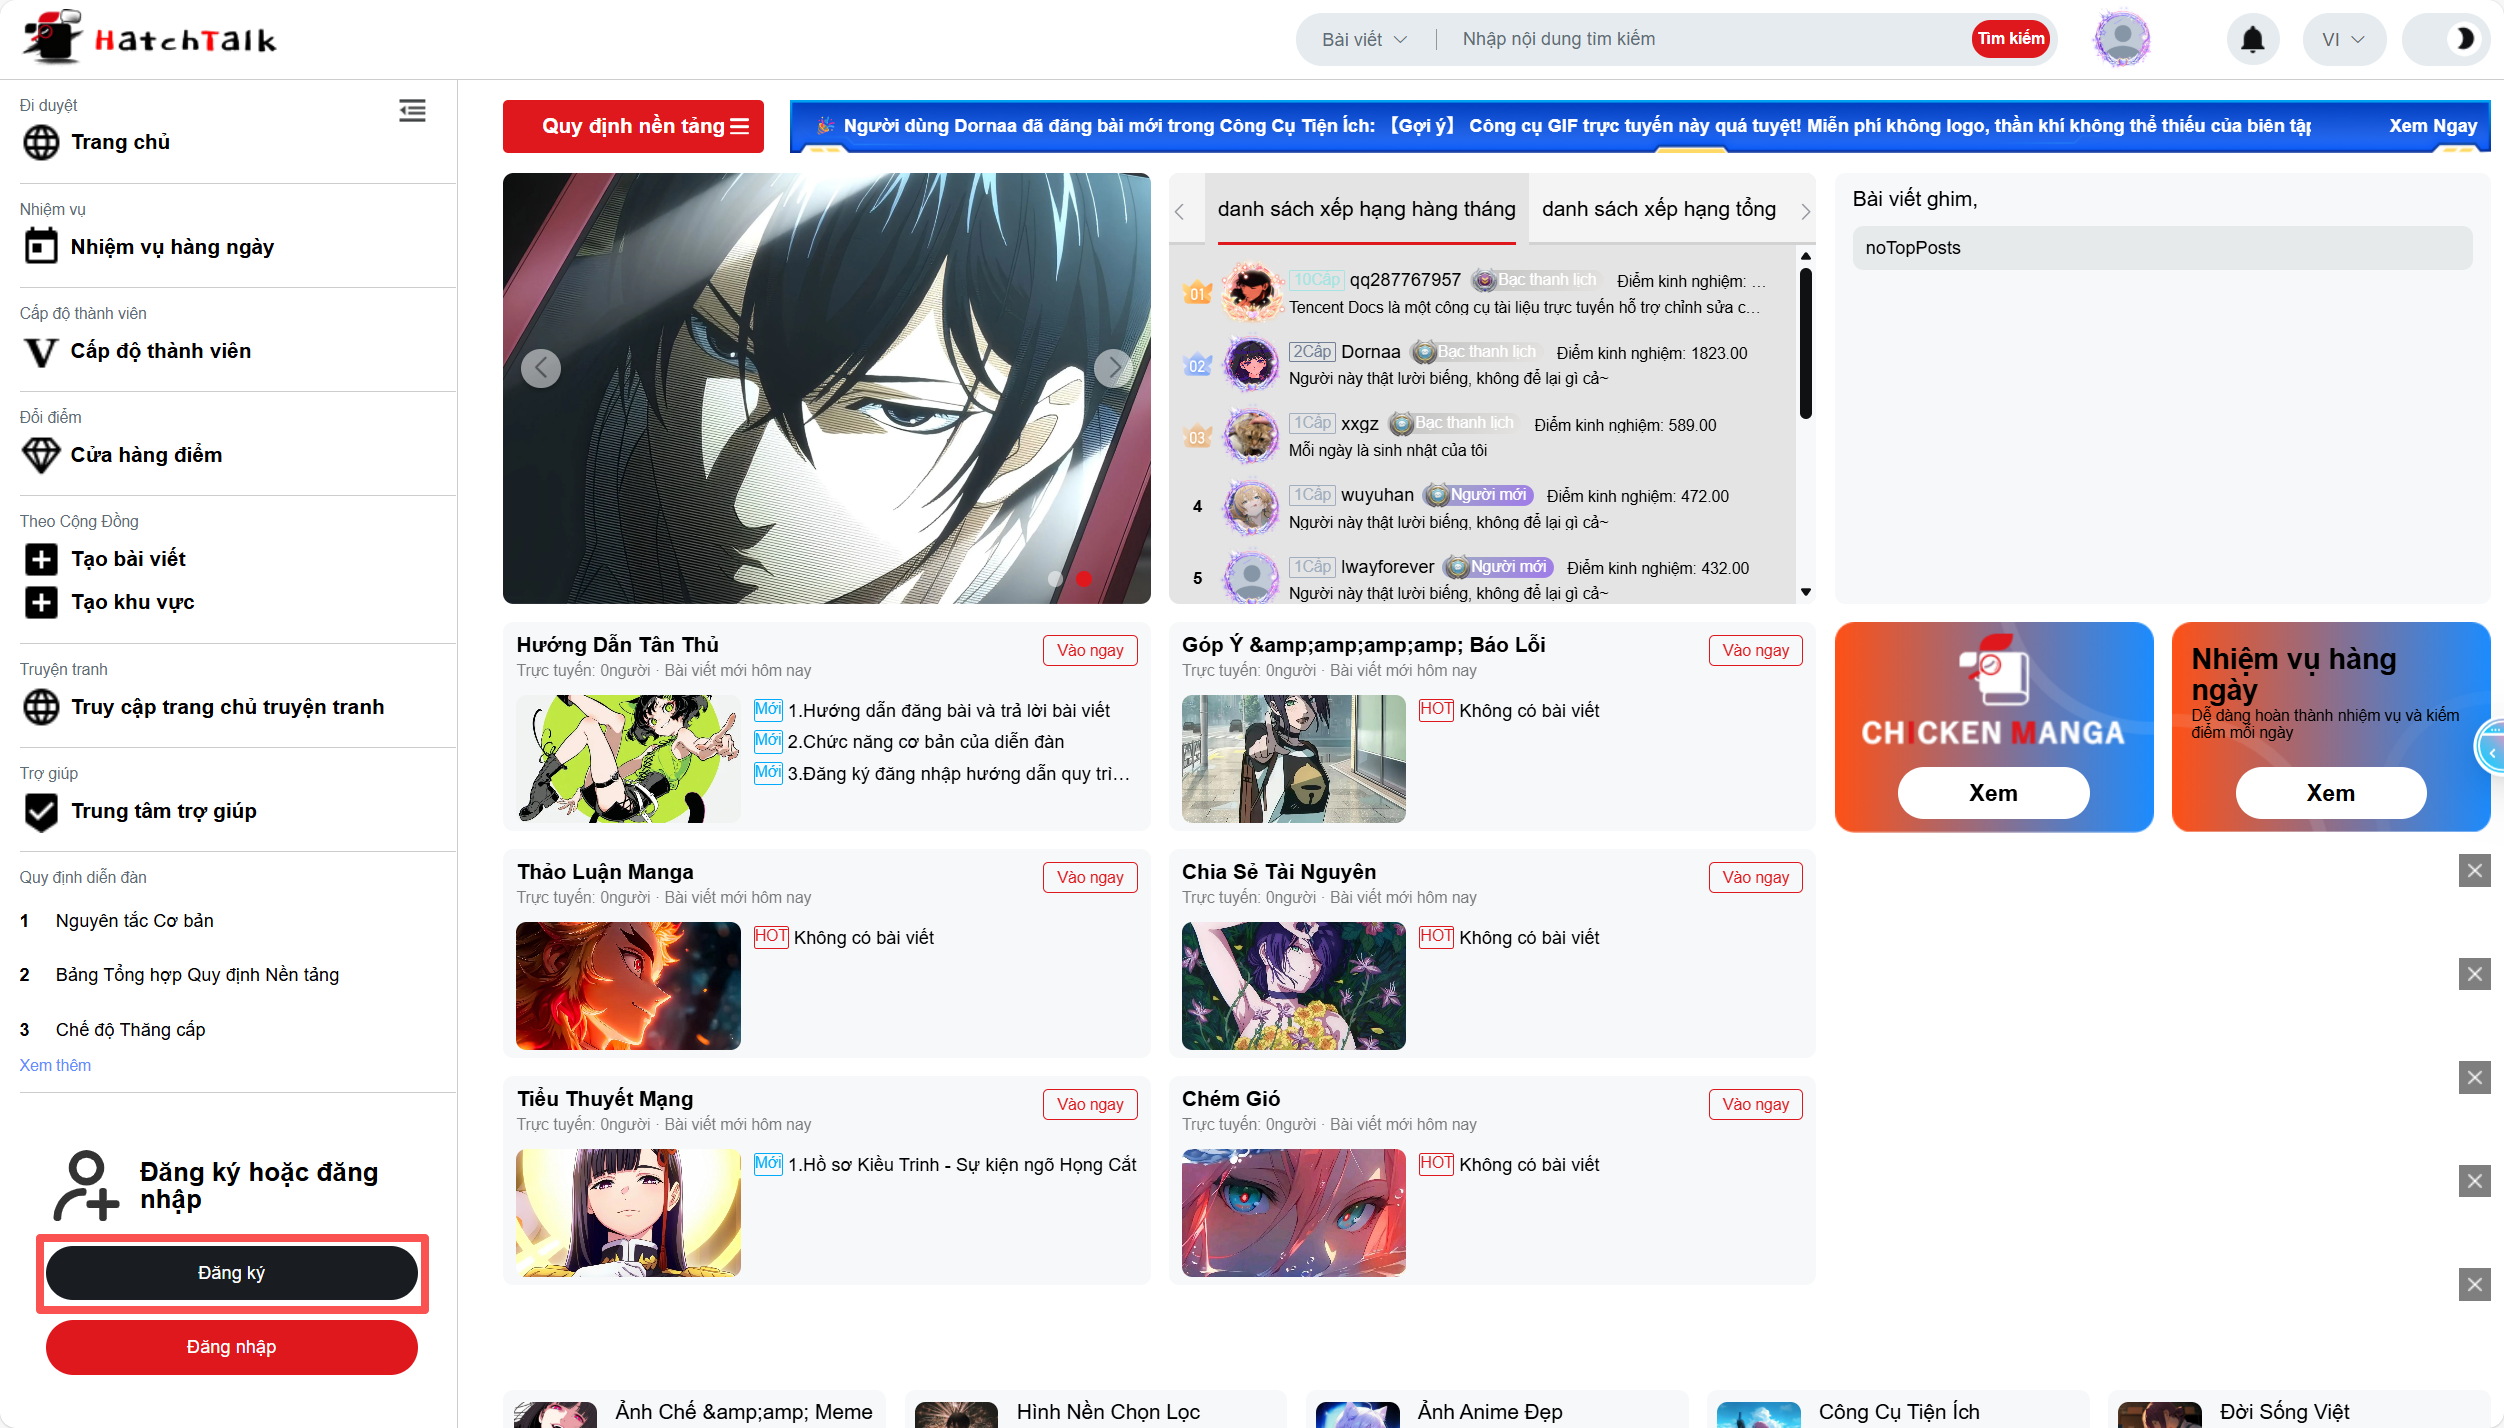Click the notification bell icon
Screen dimensions: 2504x1428
click(x=2252, y=39)
